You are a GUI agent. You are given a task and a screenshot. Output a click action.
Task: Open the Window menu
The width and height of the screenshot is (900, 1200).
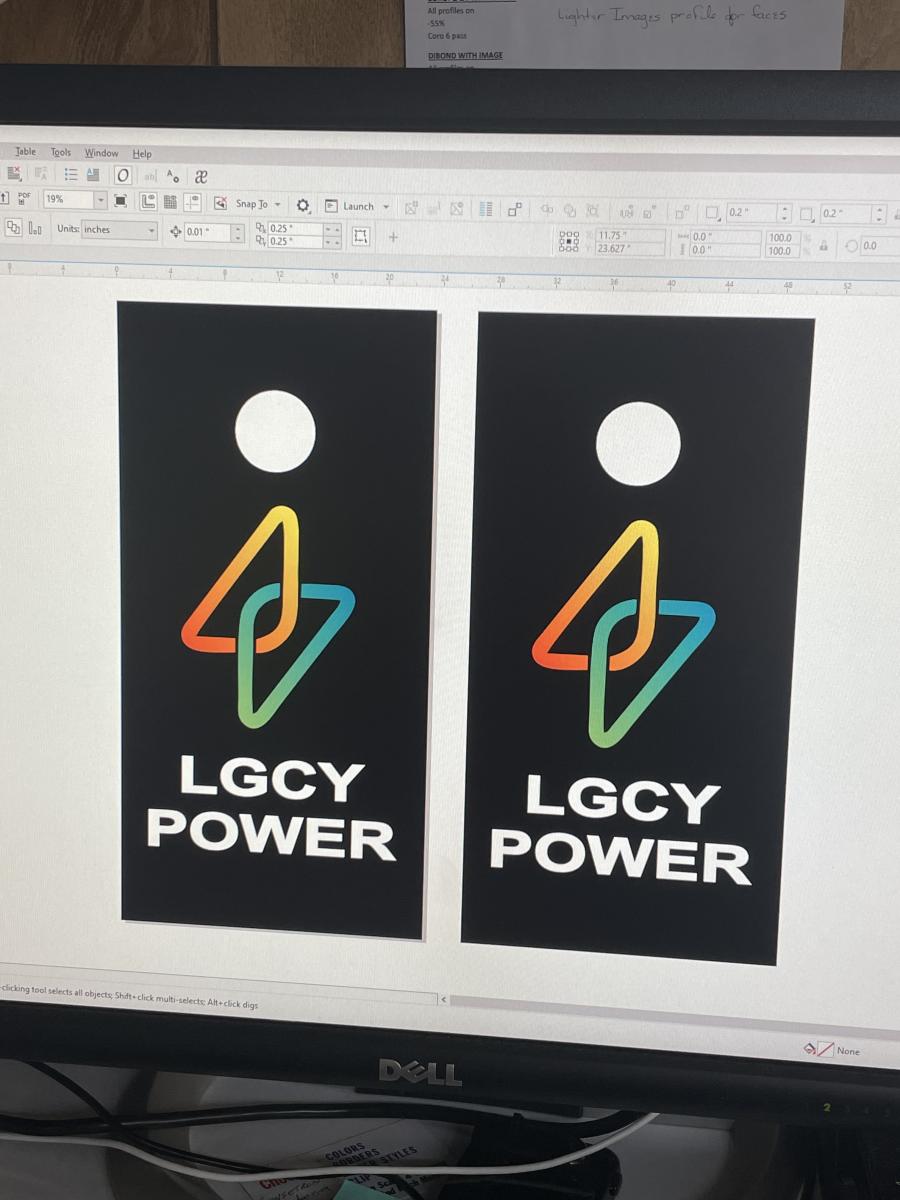[x=101, y=153]
